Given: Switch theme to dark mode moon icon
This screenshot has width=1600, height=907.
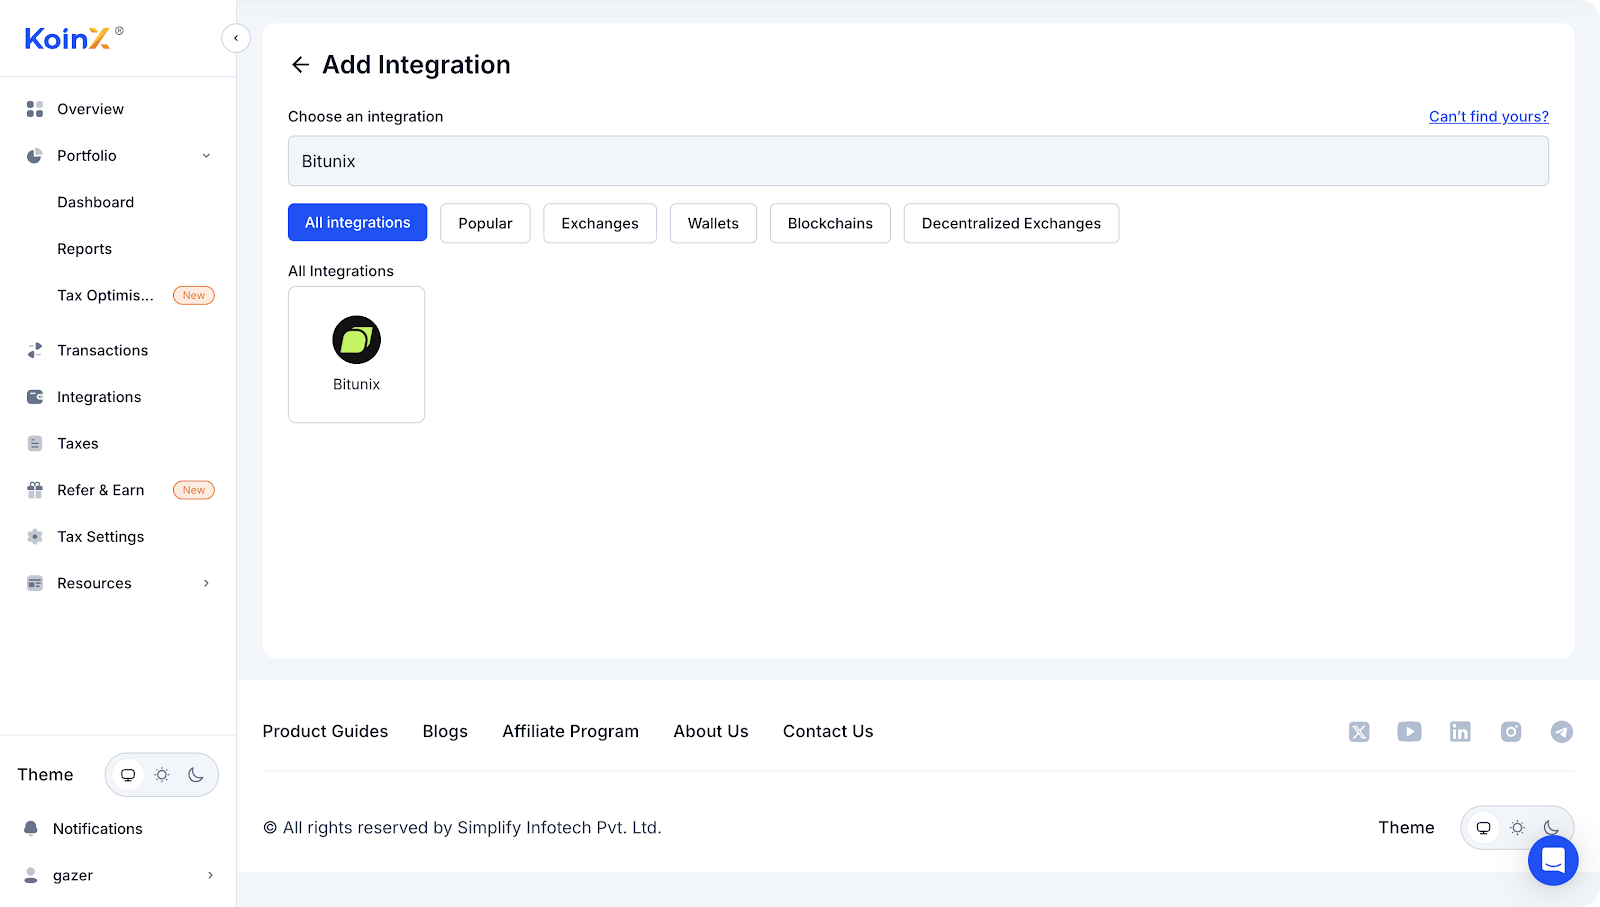Looking at the screenshot, I should tap(196, 774).
